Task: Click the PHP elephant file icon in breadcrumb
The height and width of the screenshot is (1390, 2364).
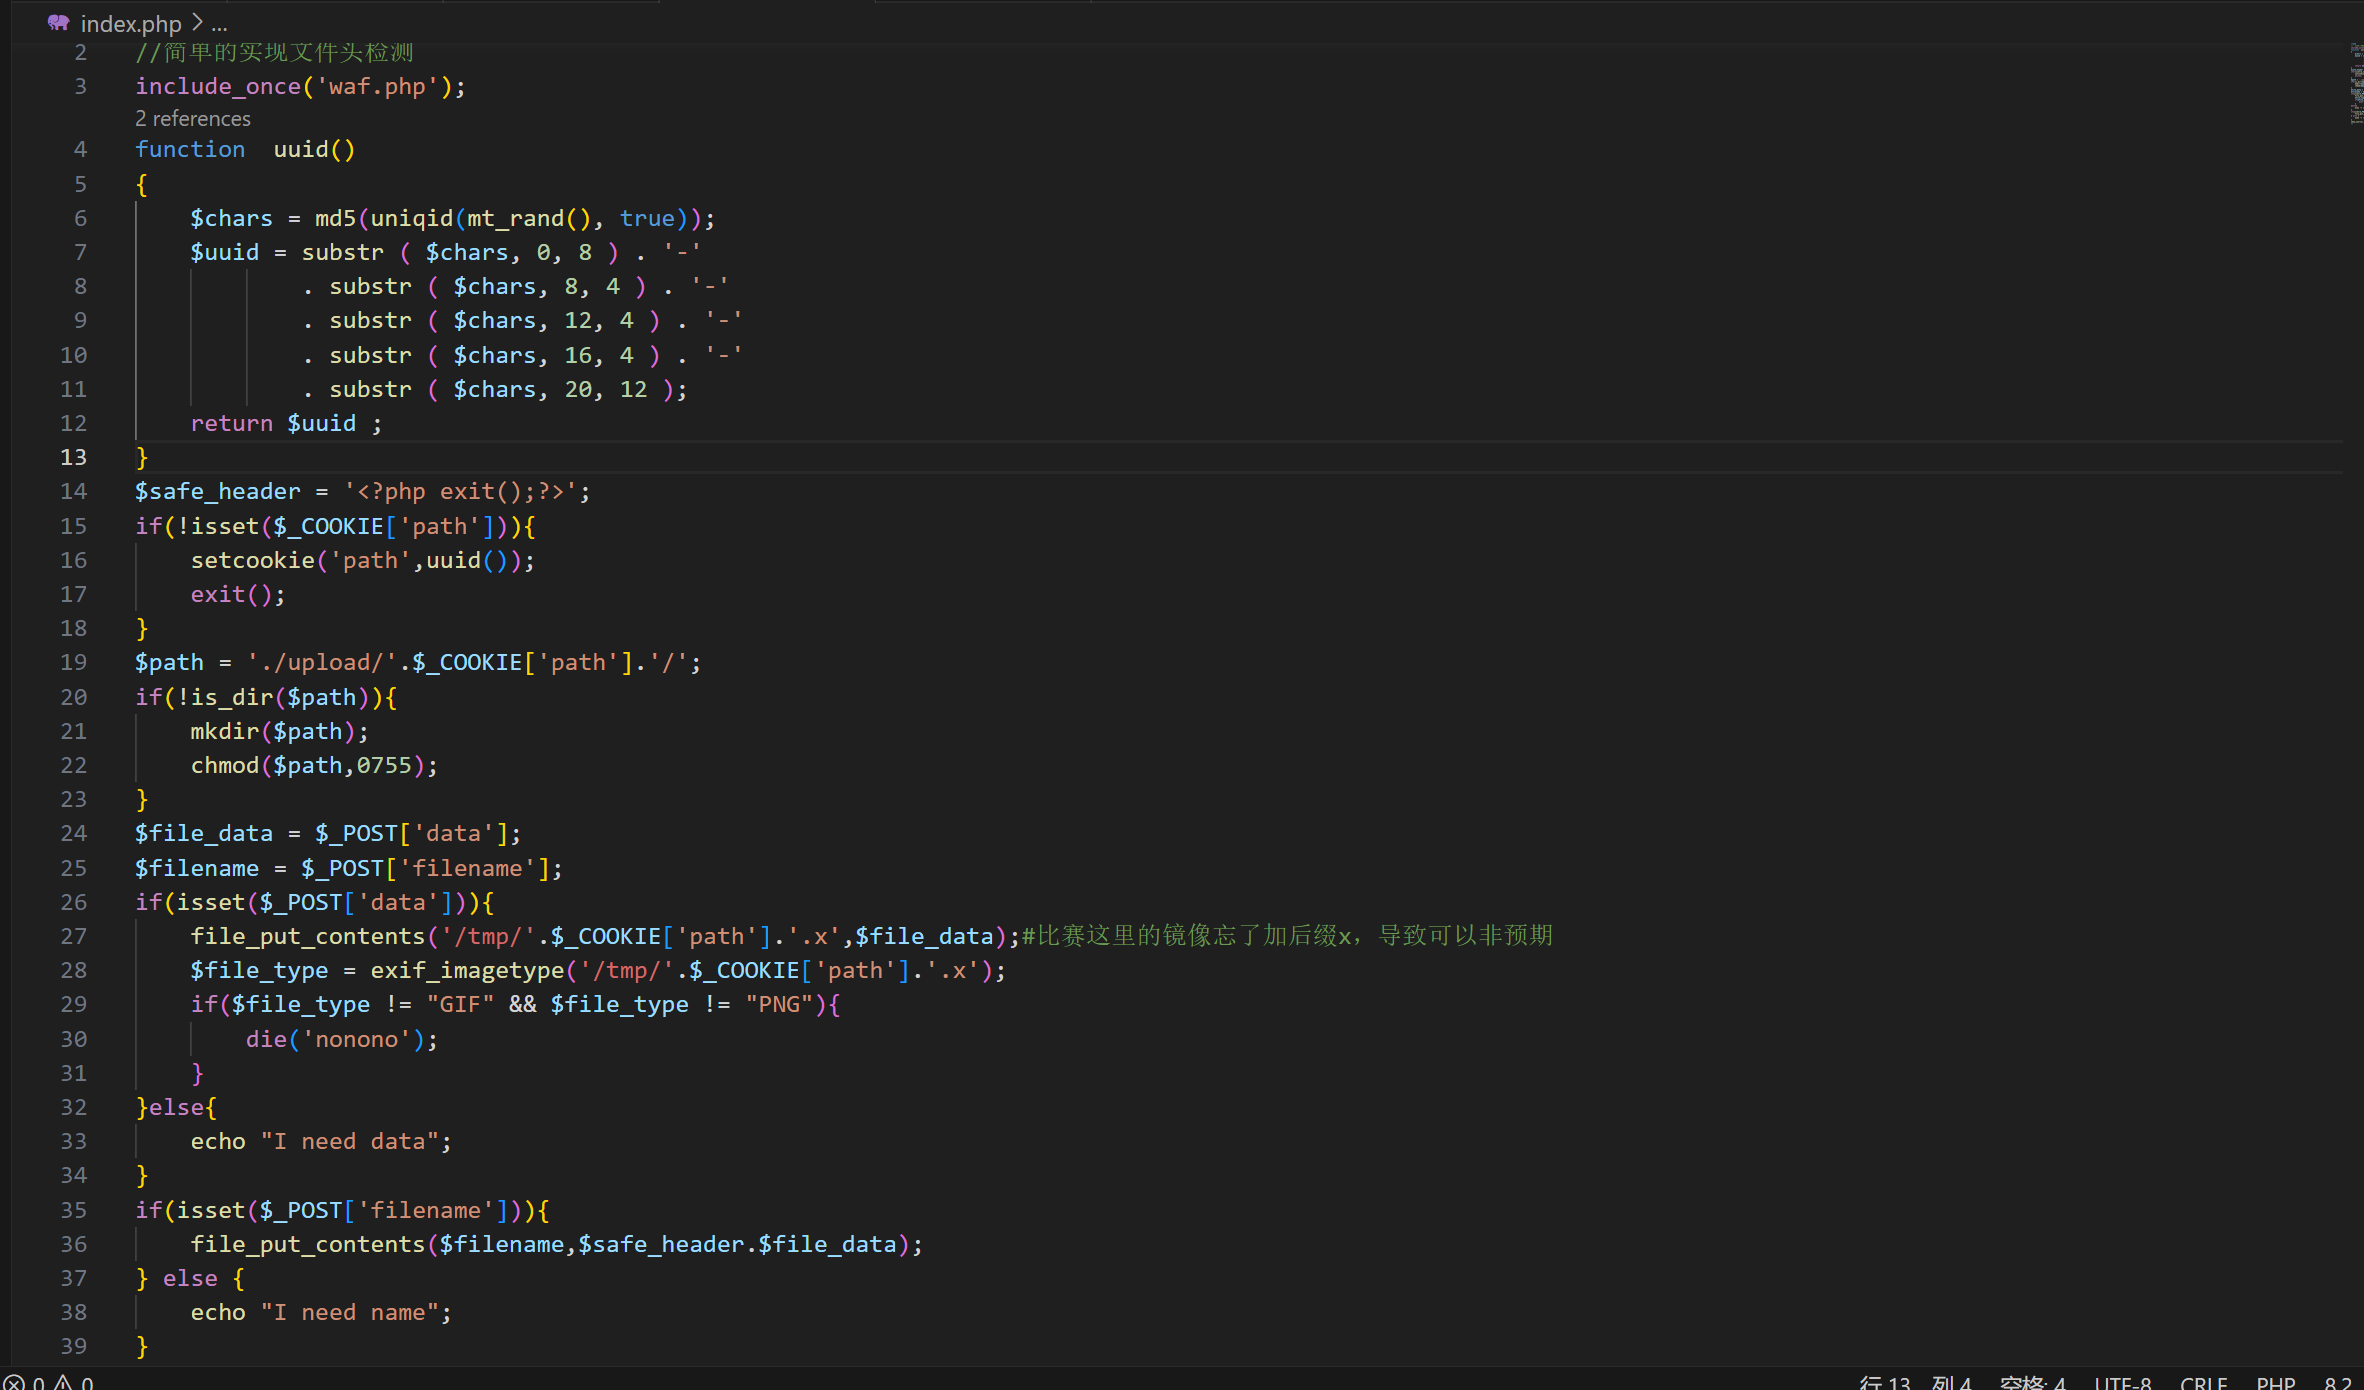Action: click(58, 23)
